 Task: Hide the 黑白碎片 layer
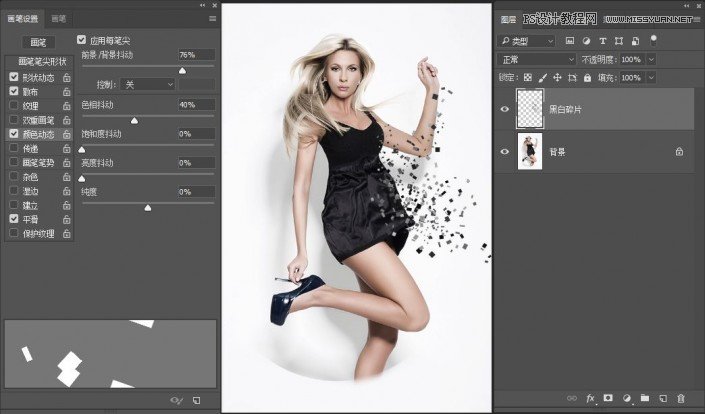coord(505,110)
